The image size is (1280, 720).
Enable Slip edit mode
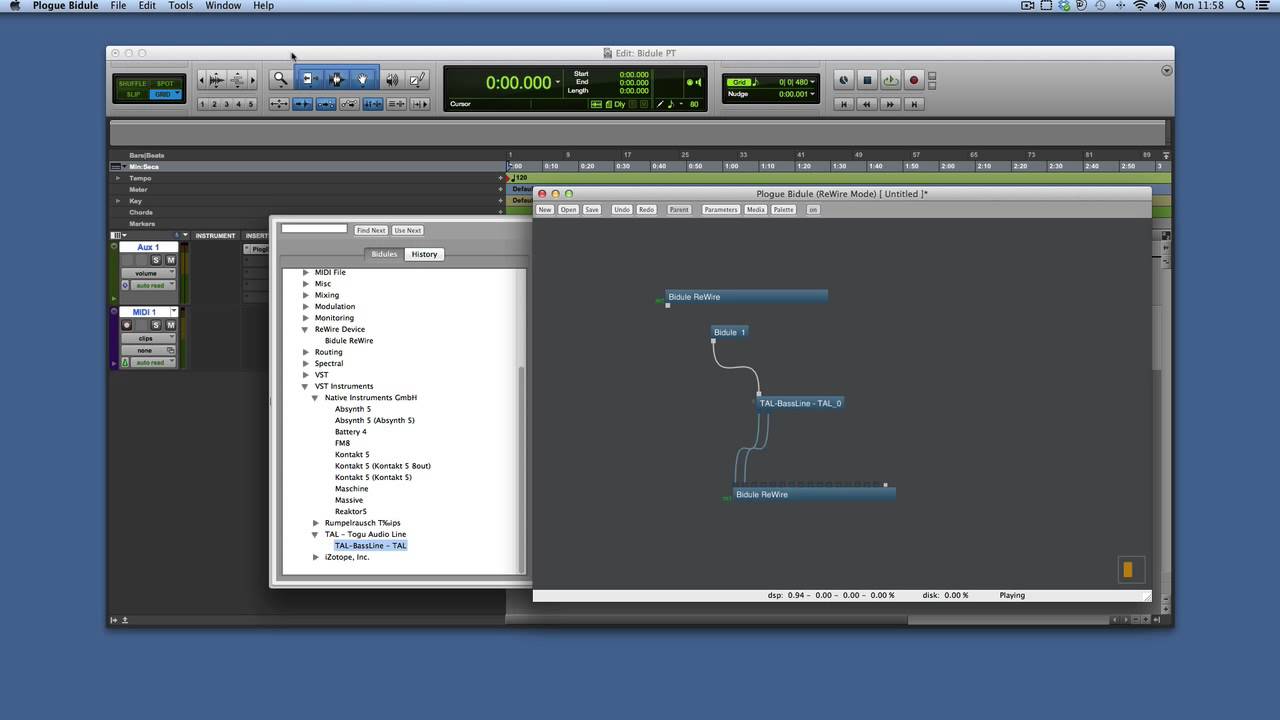tap(132, 94)
